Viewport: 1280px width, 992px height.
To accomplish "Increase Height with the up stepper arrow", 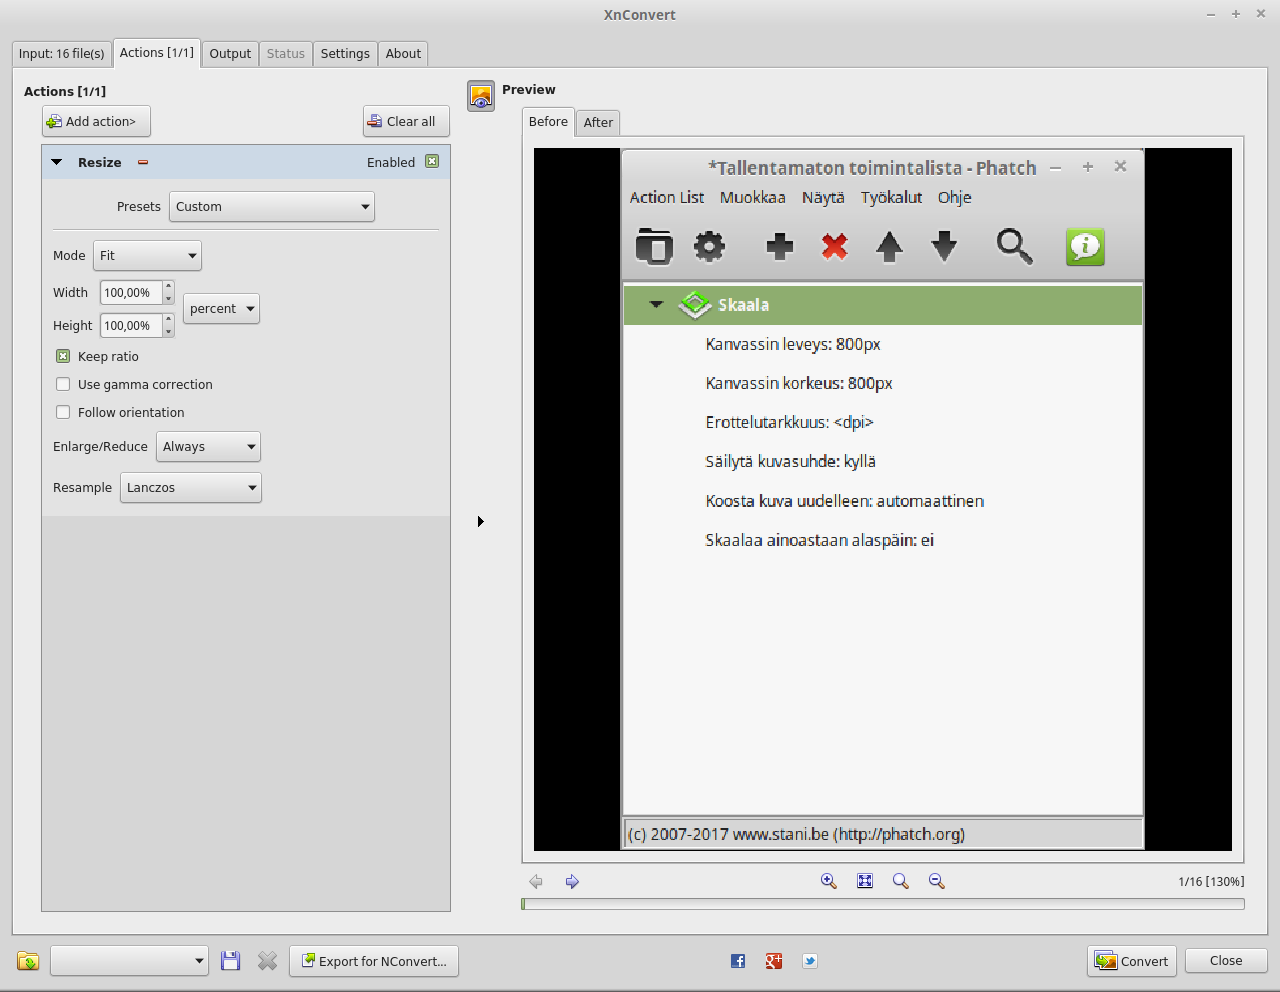I will click(x=168, y=320).
